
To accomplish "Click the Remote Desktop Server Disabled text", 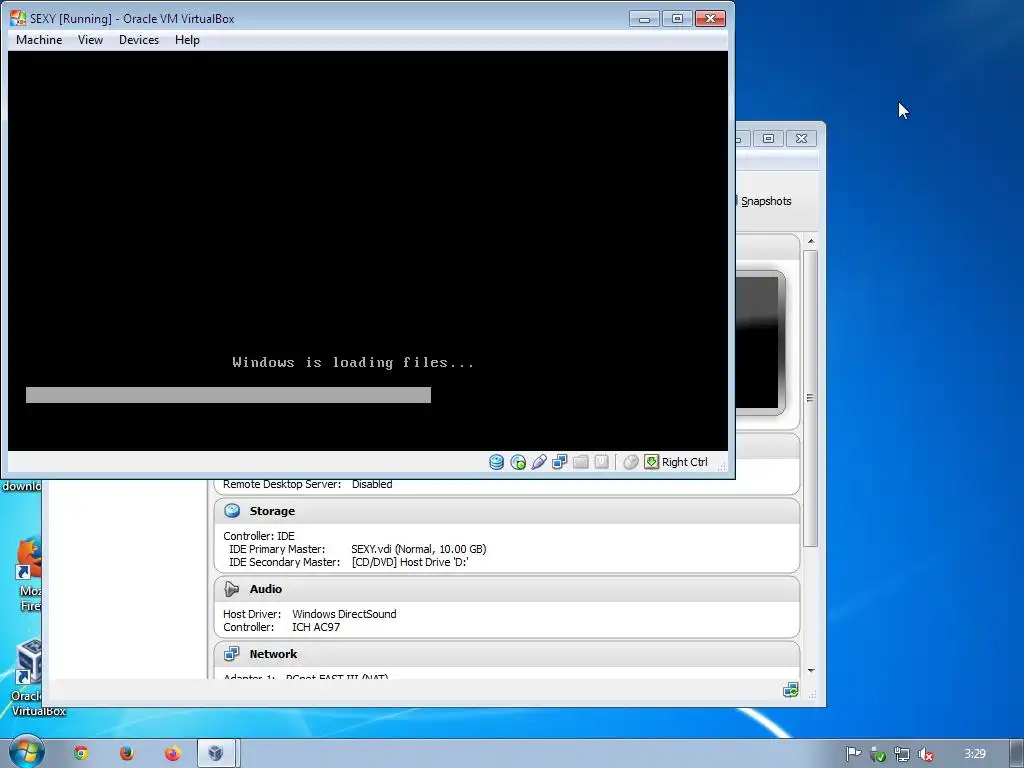I will (308, 484).
